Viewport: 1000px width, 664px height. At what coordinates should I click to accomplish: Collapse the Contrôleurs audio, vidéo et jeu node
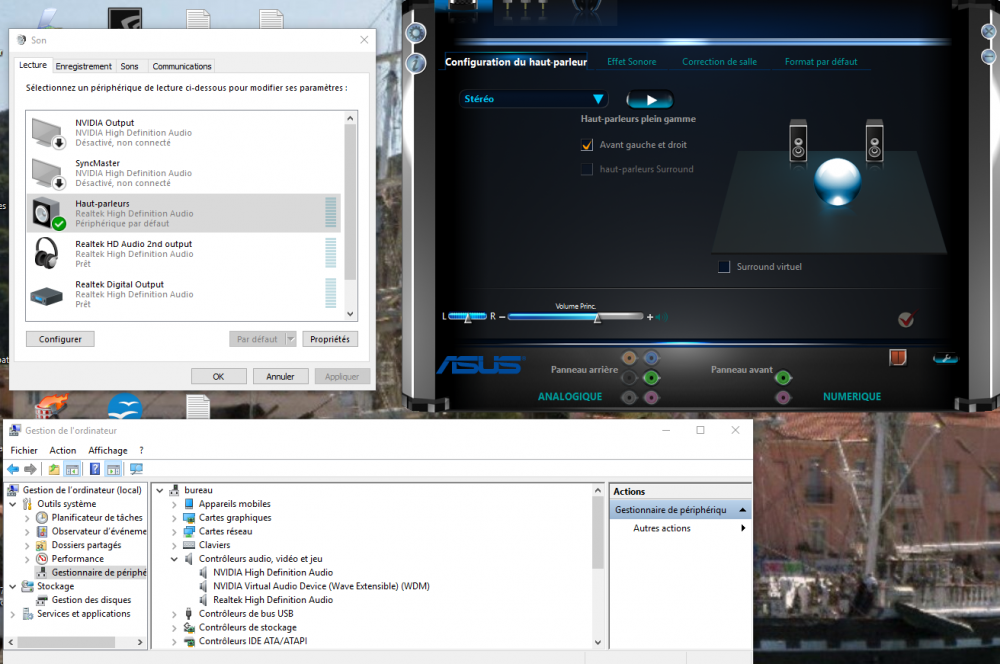tap(174, 559)
